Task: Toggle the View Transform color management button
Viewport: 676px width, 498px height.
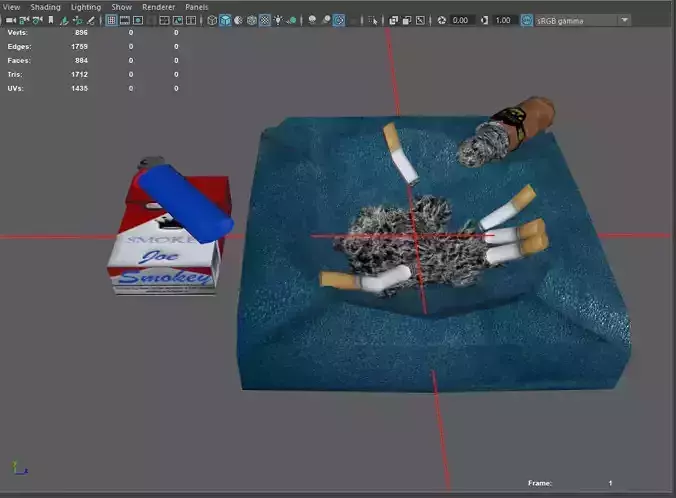Action: pyautogui.click(x=526, y=20)
